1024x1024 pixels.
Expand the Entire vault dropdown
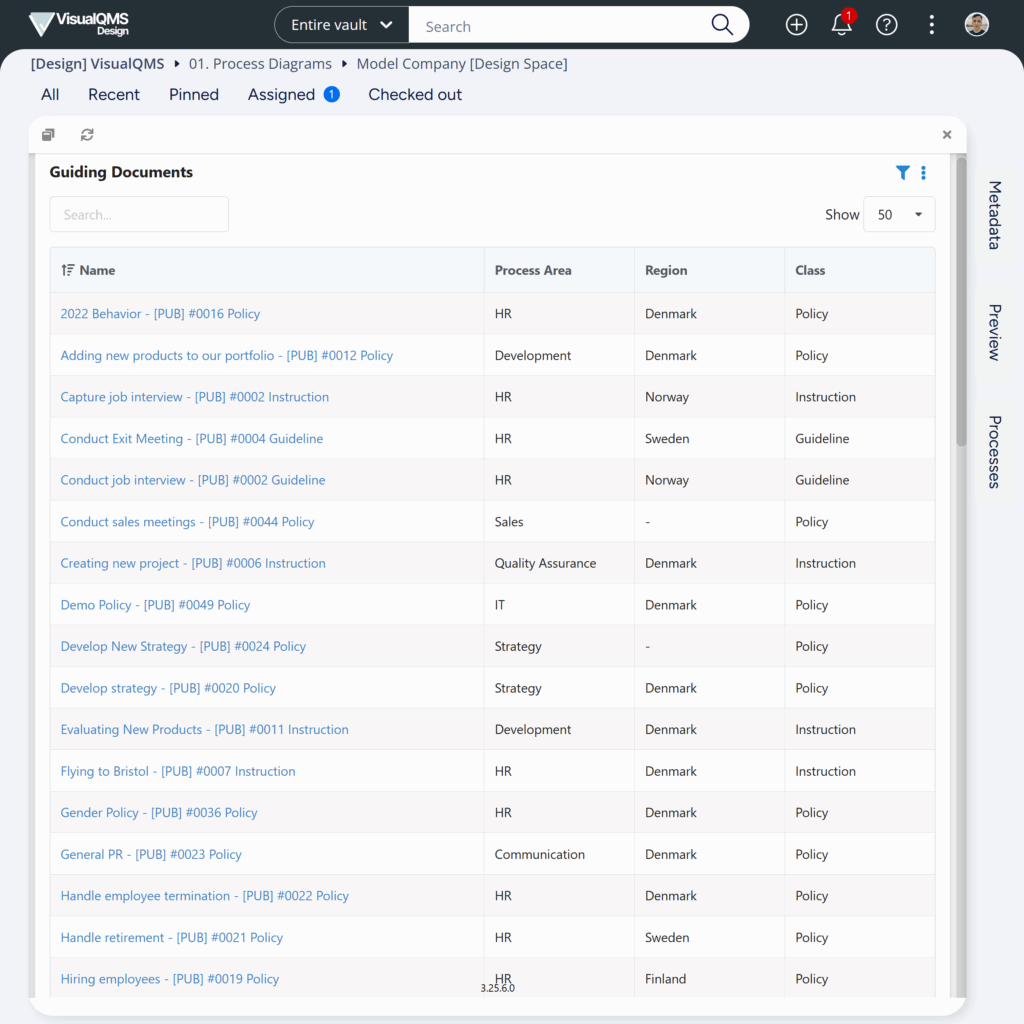click(x=341, y=25)
